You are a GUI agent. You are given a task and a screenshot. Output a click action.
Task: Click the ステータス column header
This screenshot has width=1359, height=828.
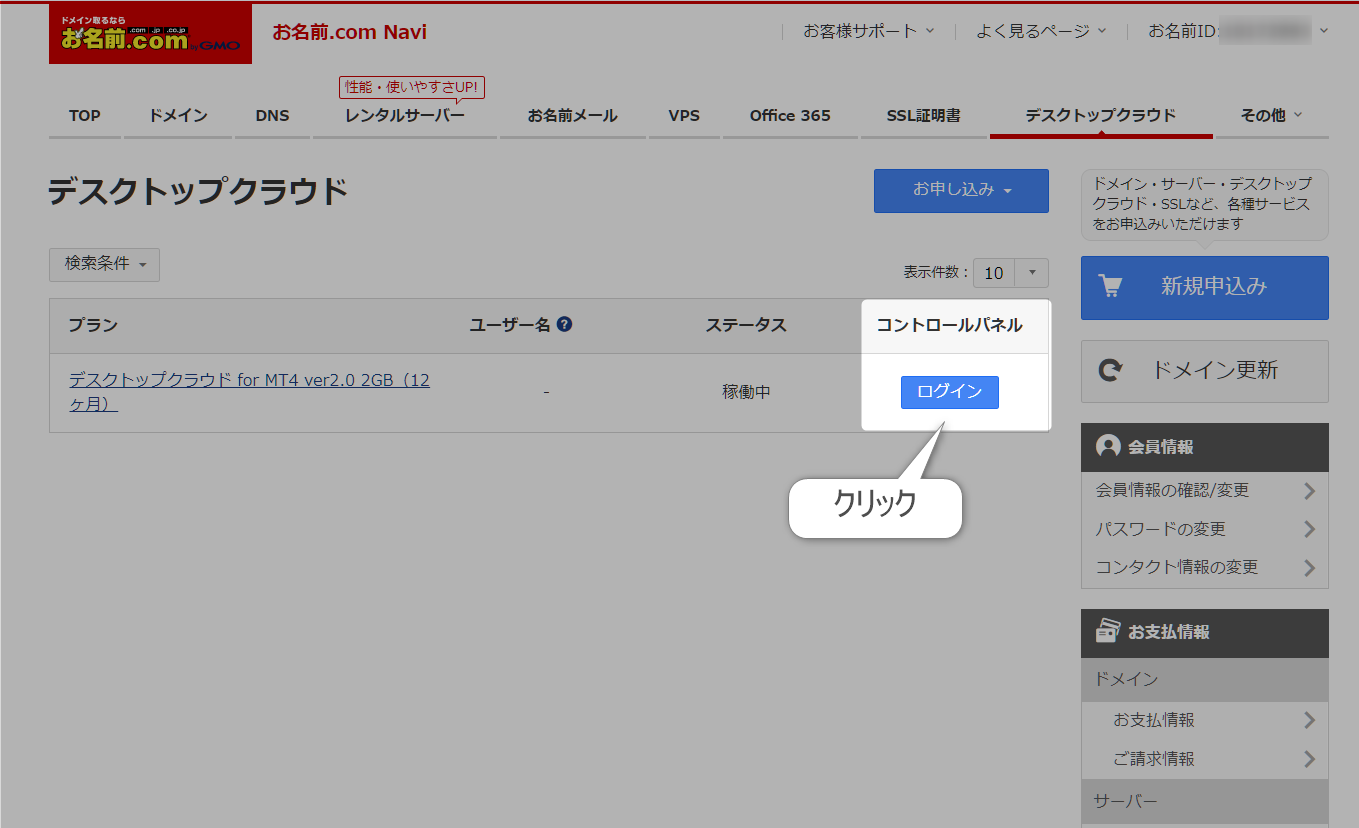pyautogui.click(x=746, y=325)
